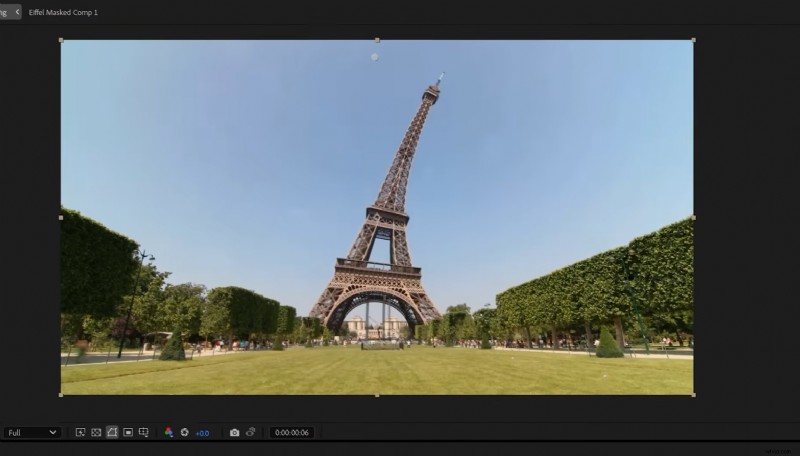Click the Fast Previews icon

[x=80, y=433]
